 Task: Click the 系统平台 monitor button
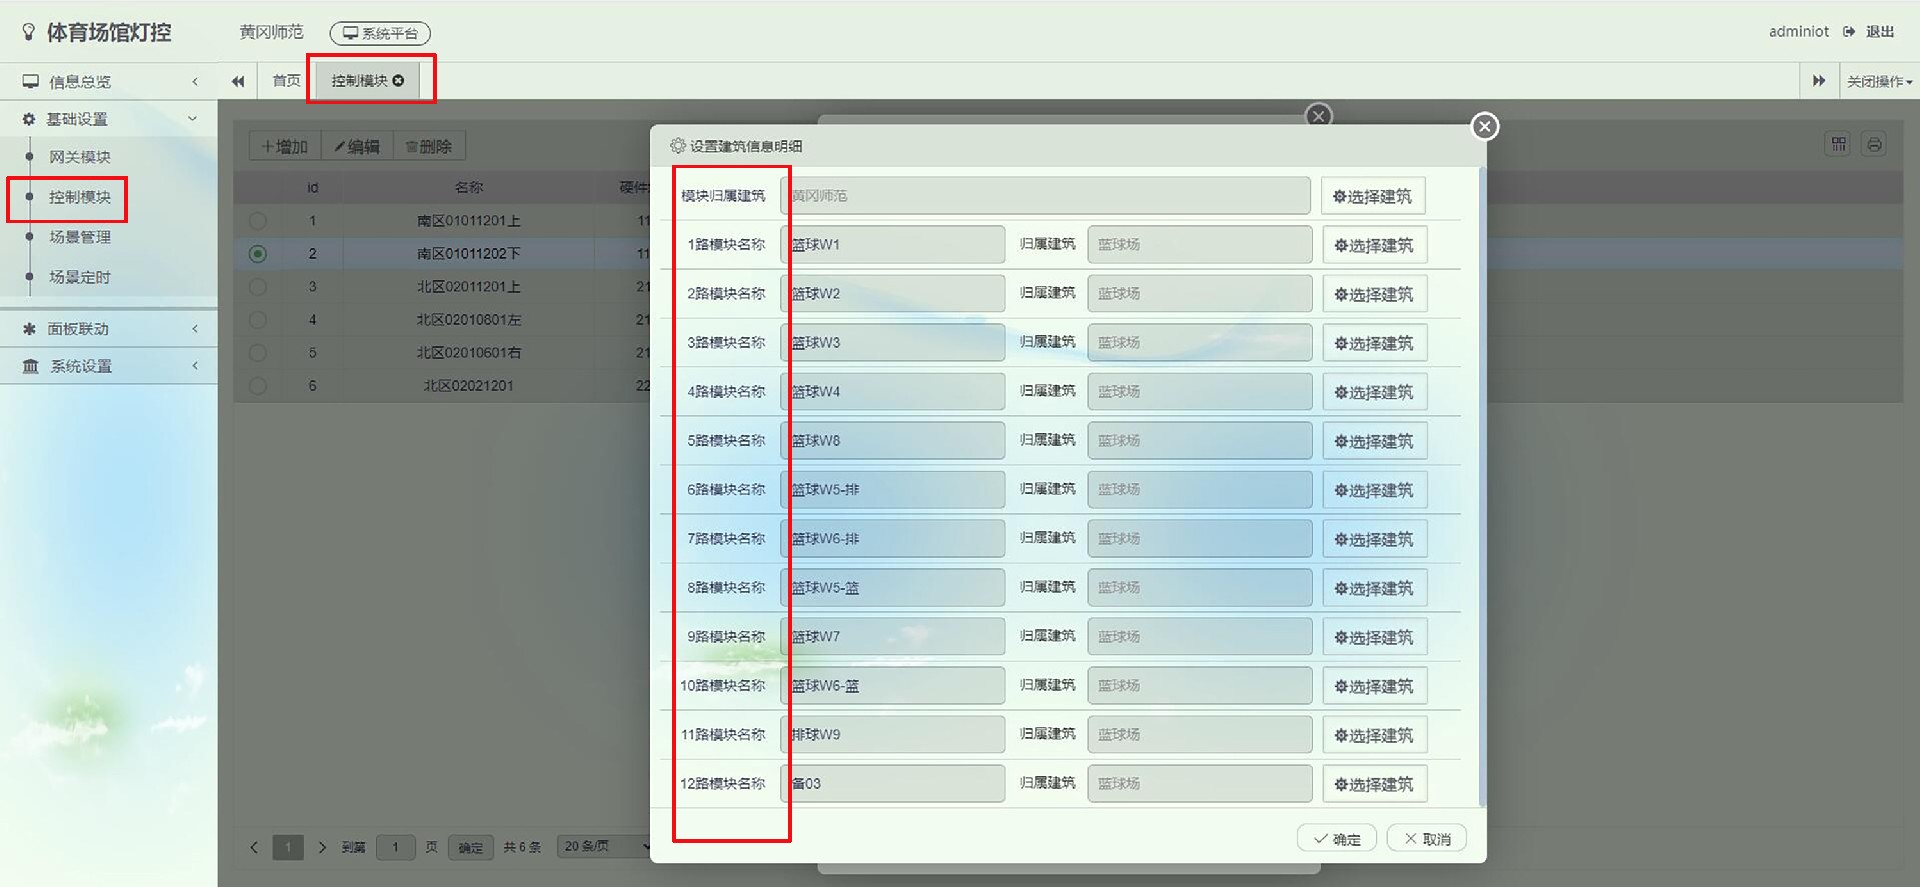tap(380, 33)
